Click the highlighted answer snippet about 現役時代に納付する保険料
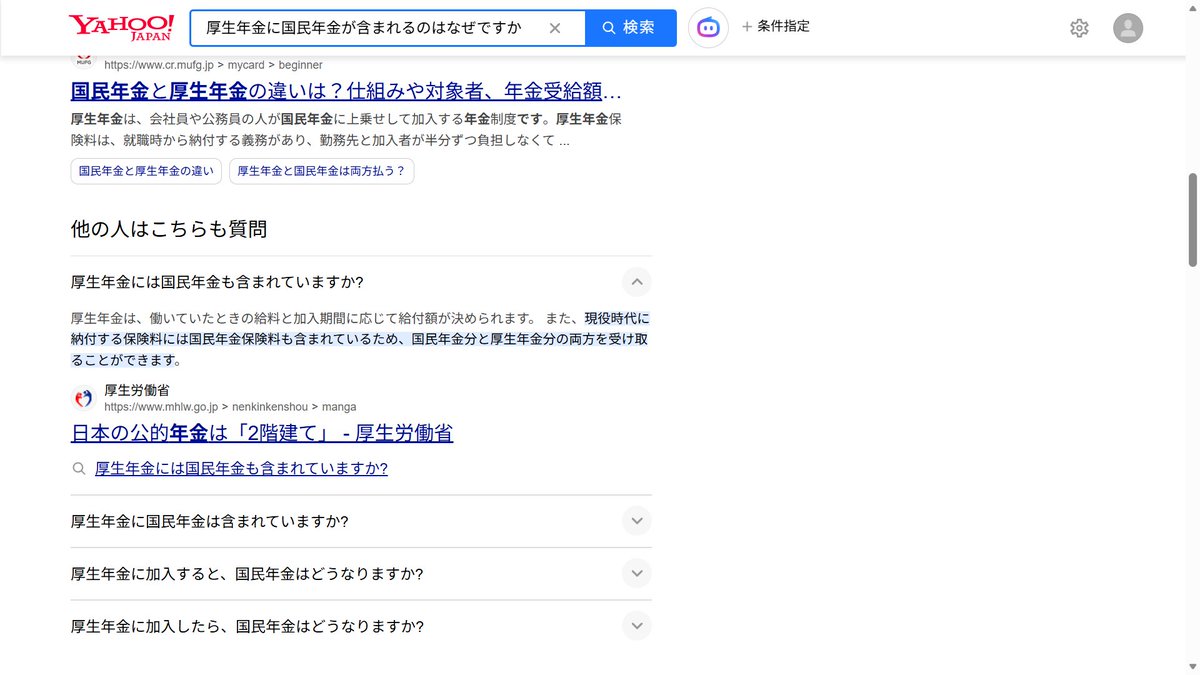The height and width of the screenshot is (675, 1200). point(360,339)
